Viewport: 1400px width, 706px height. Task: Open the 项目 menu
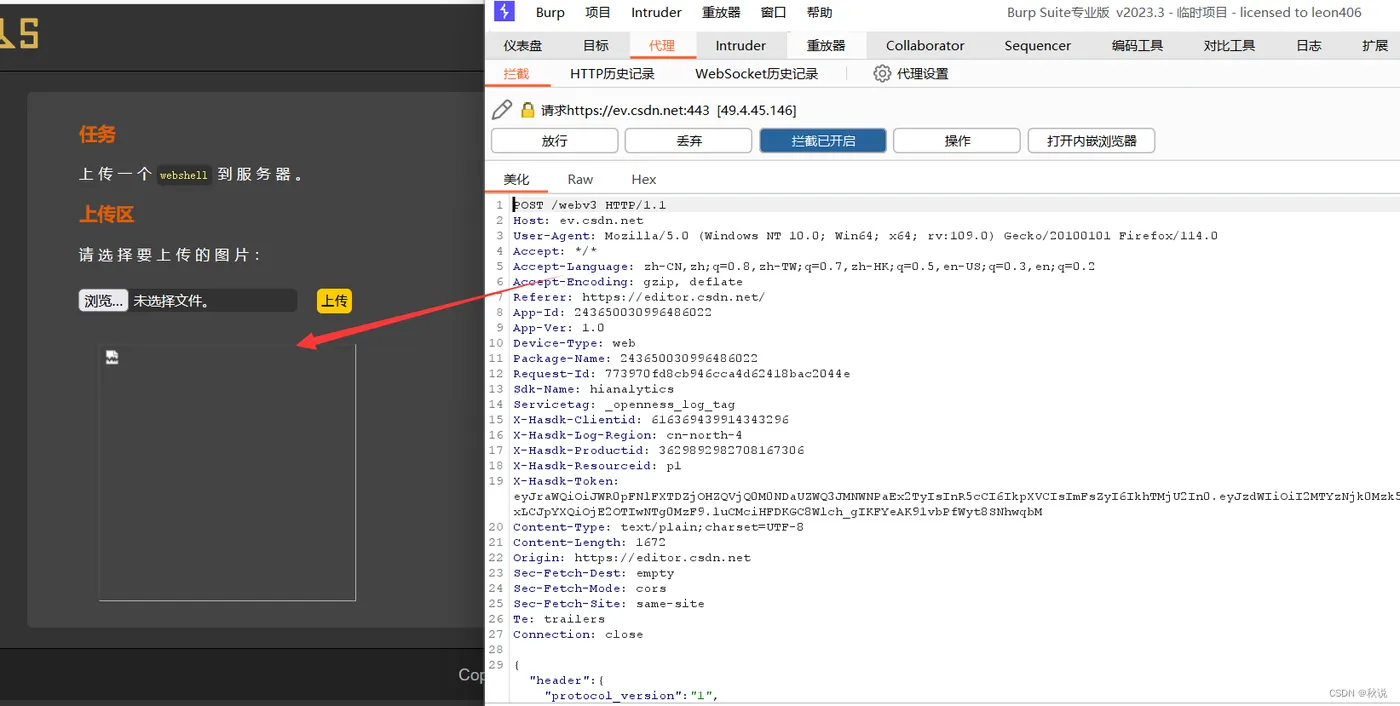[x=598, y=13]
